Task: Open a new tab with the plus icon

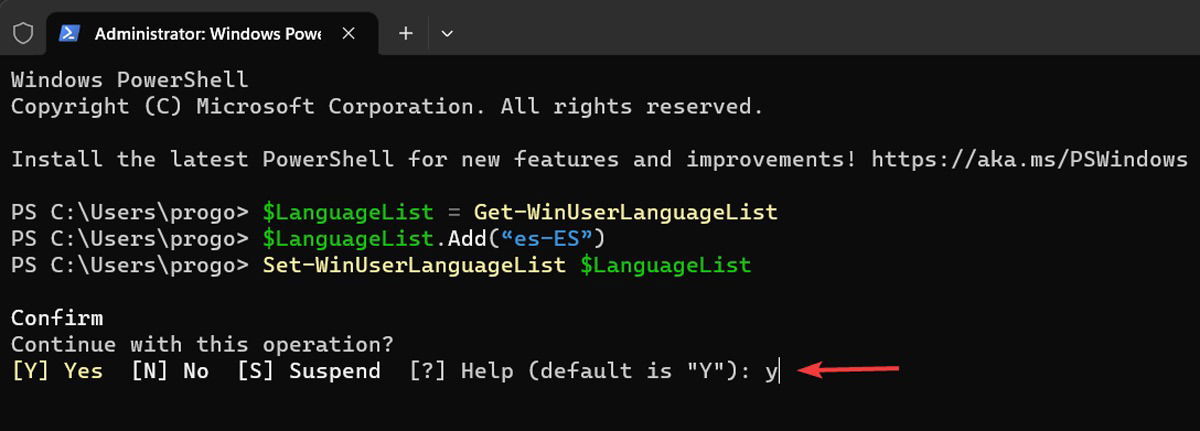Action: click(x=405, y=33)
